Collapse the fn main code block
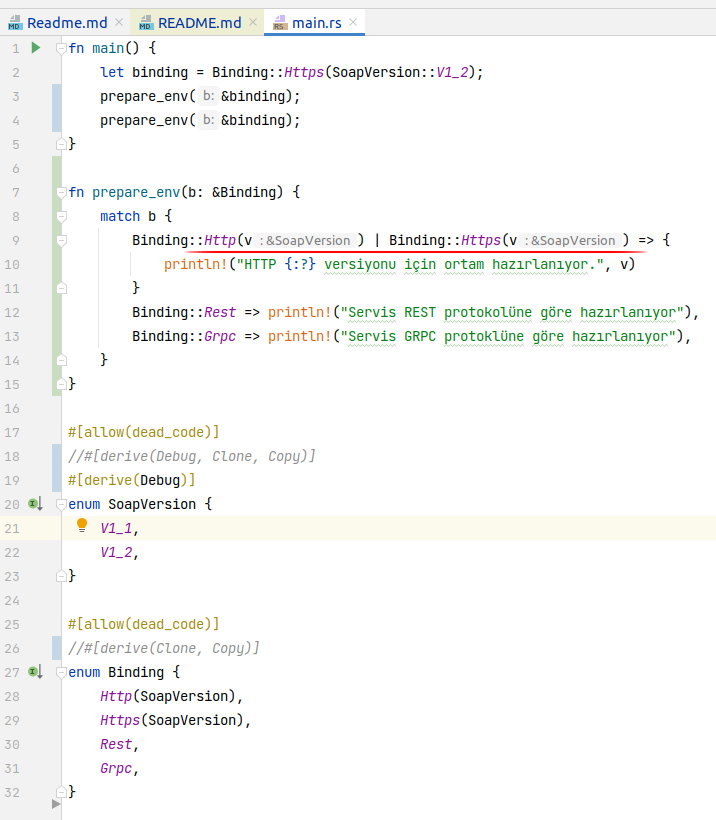Viewport: 716px width, 820px height. coord(62,48)
